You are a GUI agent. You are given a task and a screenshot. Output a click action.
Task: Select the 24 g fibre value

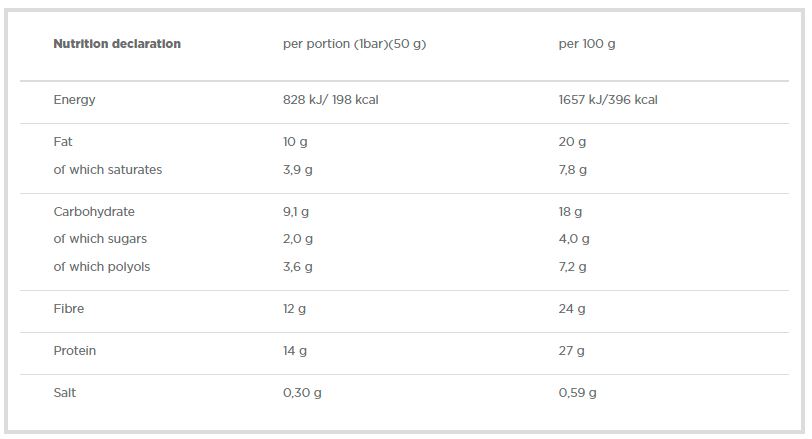572,309
